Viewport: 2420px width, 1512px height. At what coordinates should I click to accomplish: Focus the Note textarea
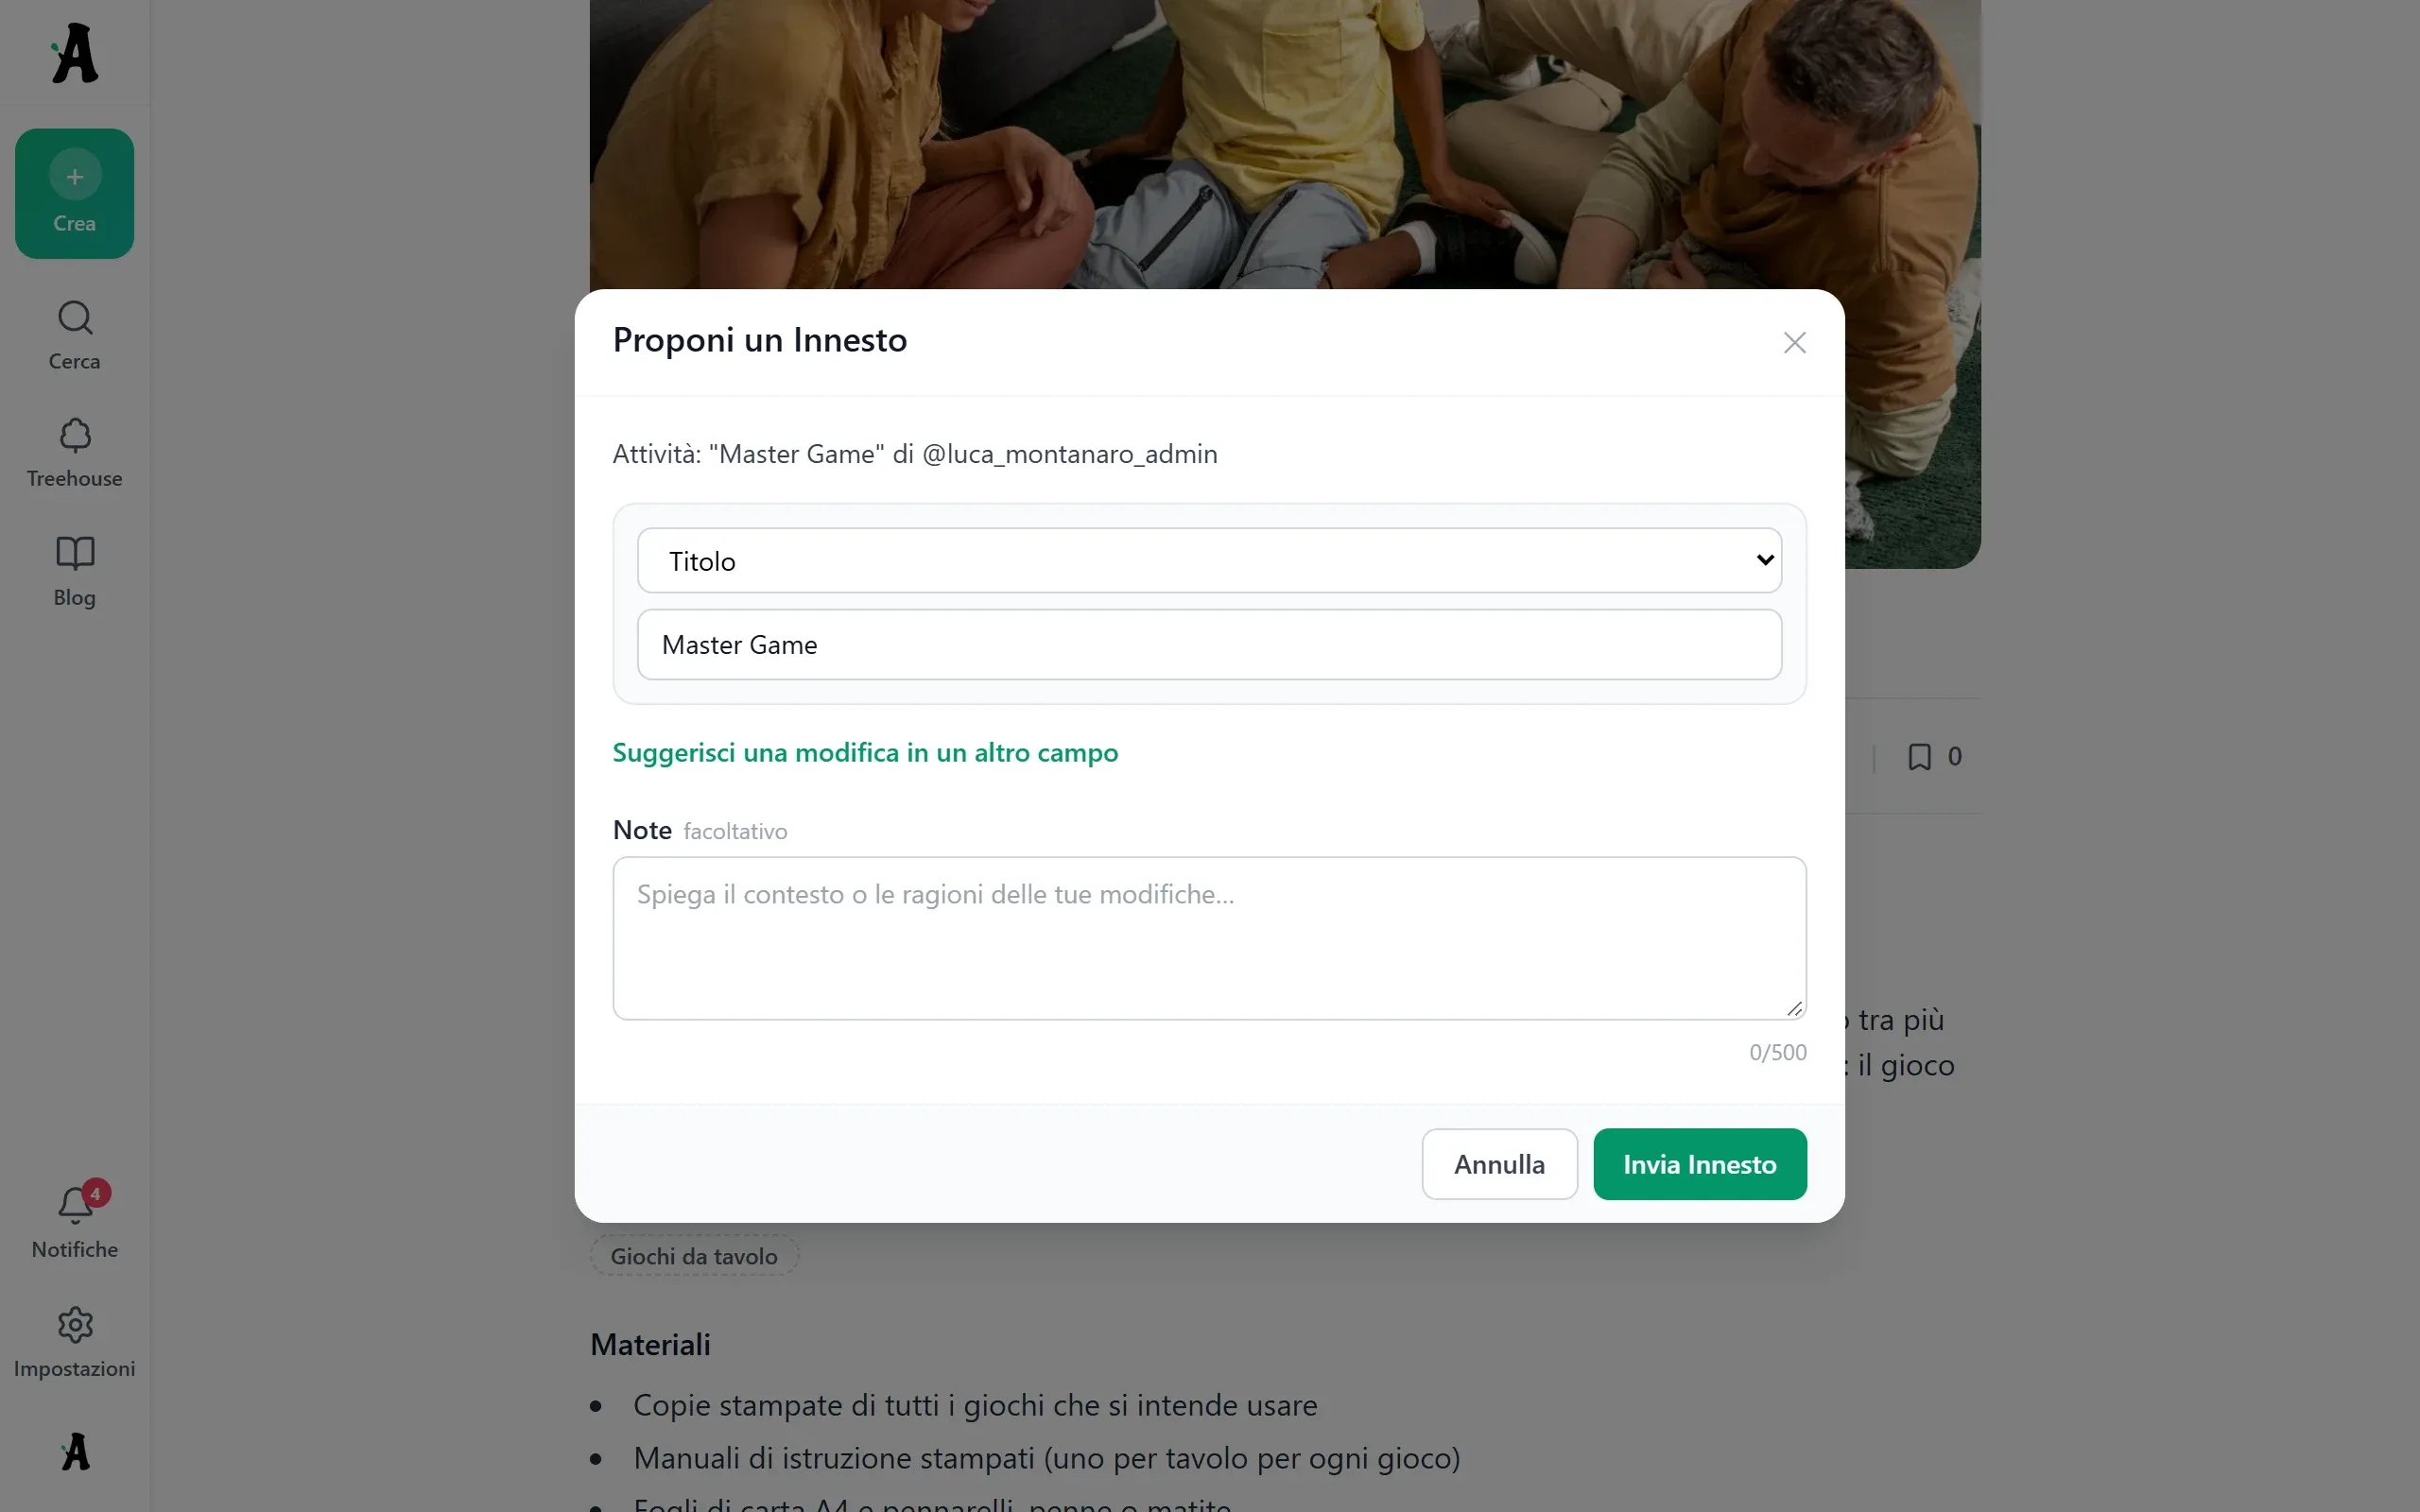click(x=1209, y=938)
